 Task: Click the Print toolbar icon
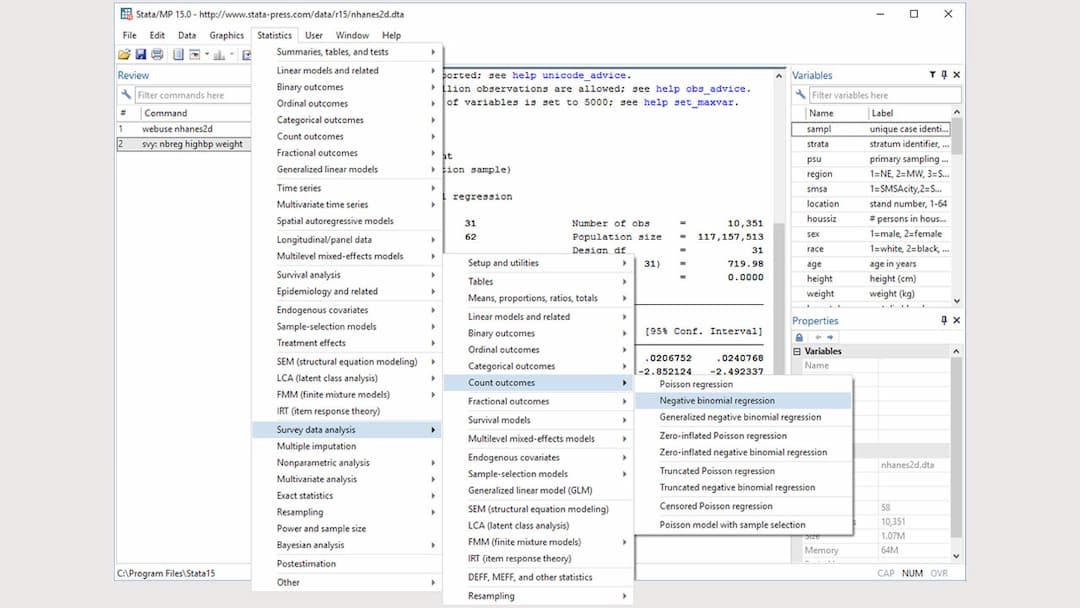tap(157, 55)
